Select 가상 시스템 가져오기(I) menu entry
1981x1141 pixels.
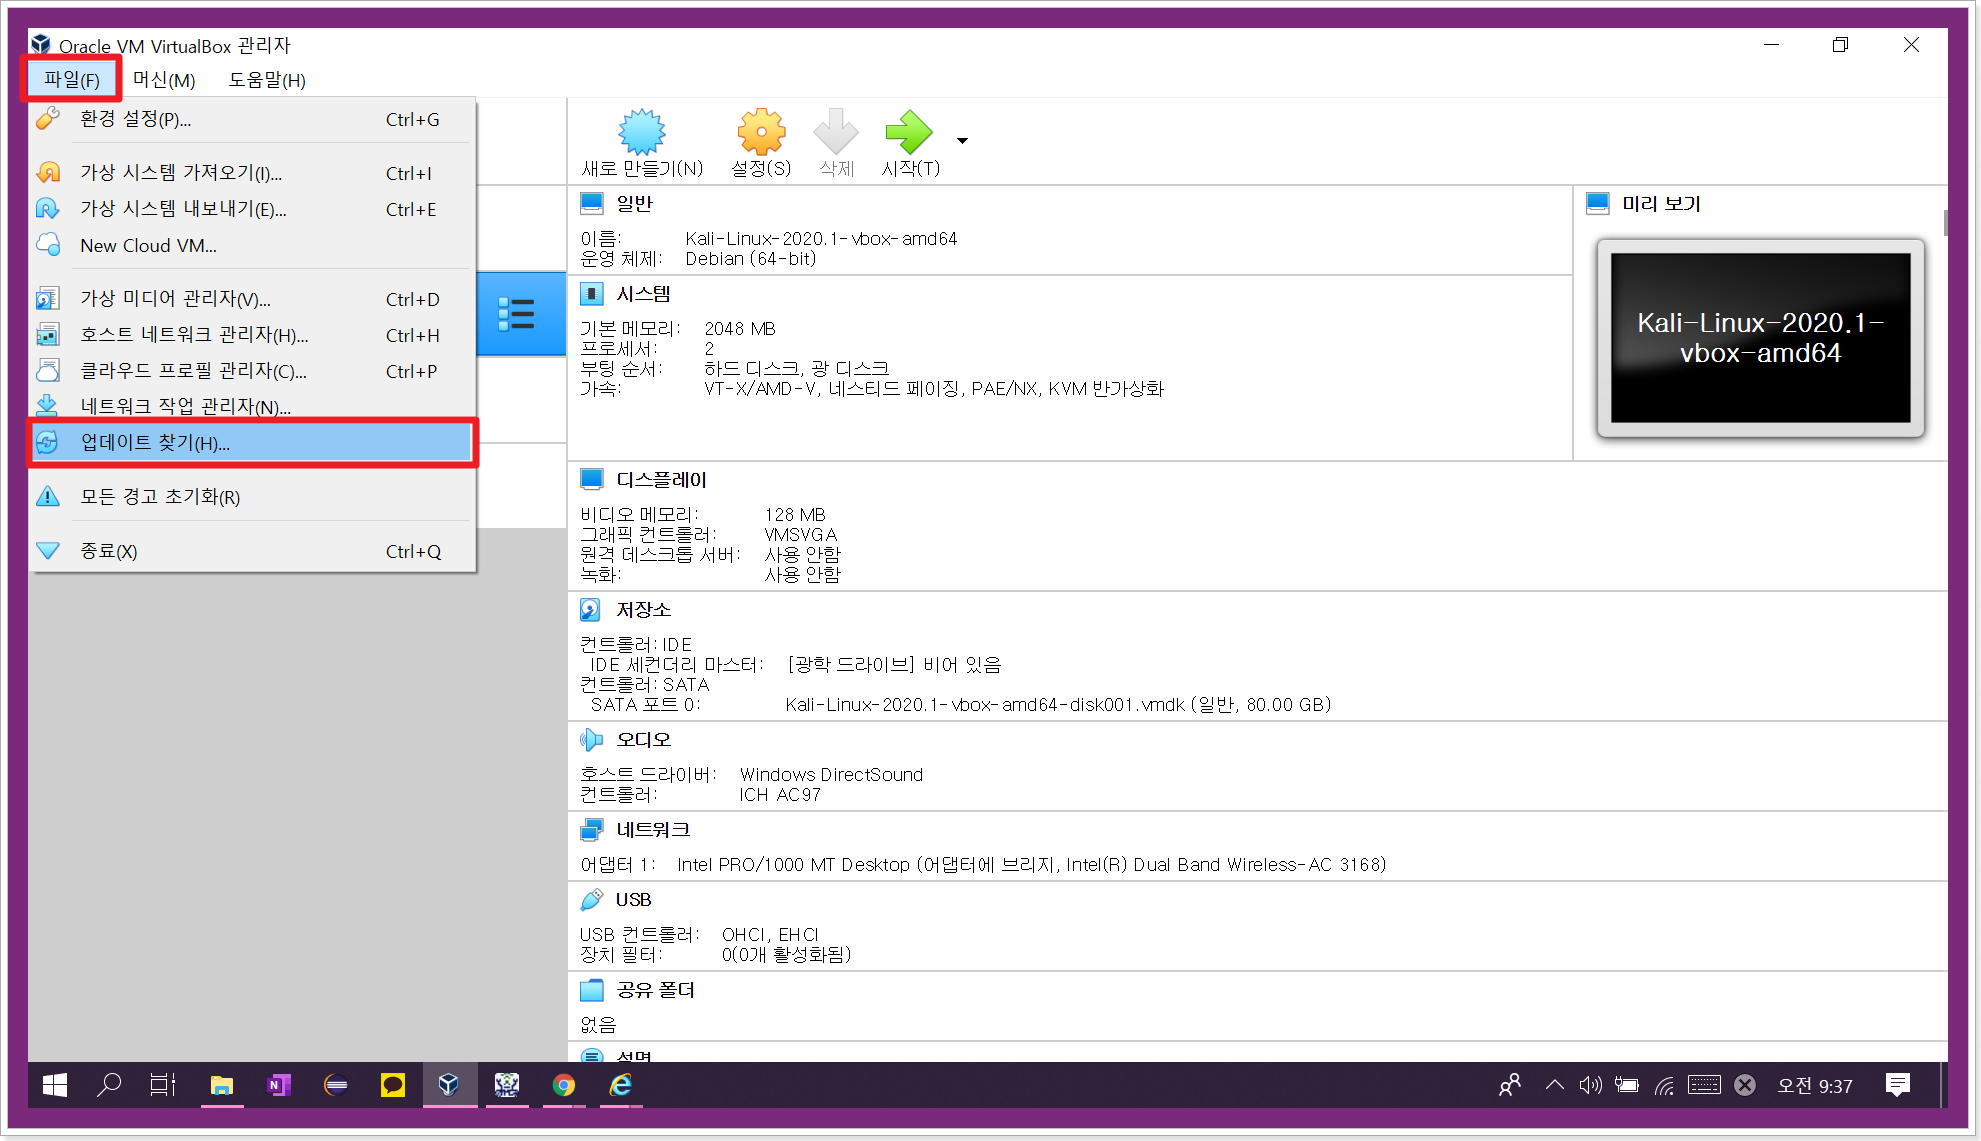click(x=252, y=173)
